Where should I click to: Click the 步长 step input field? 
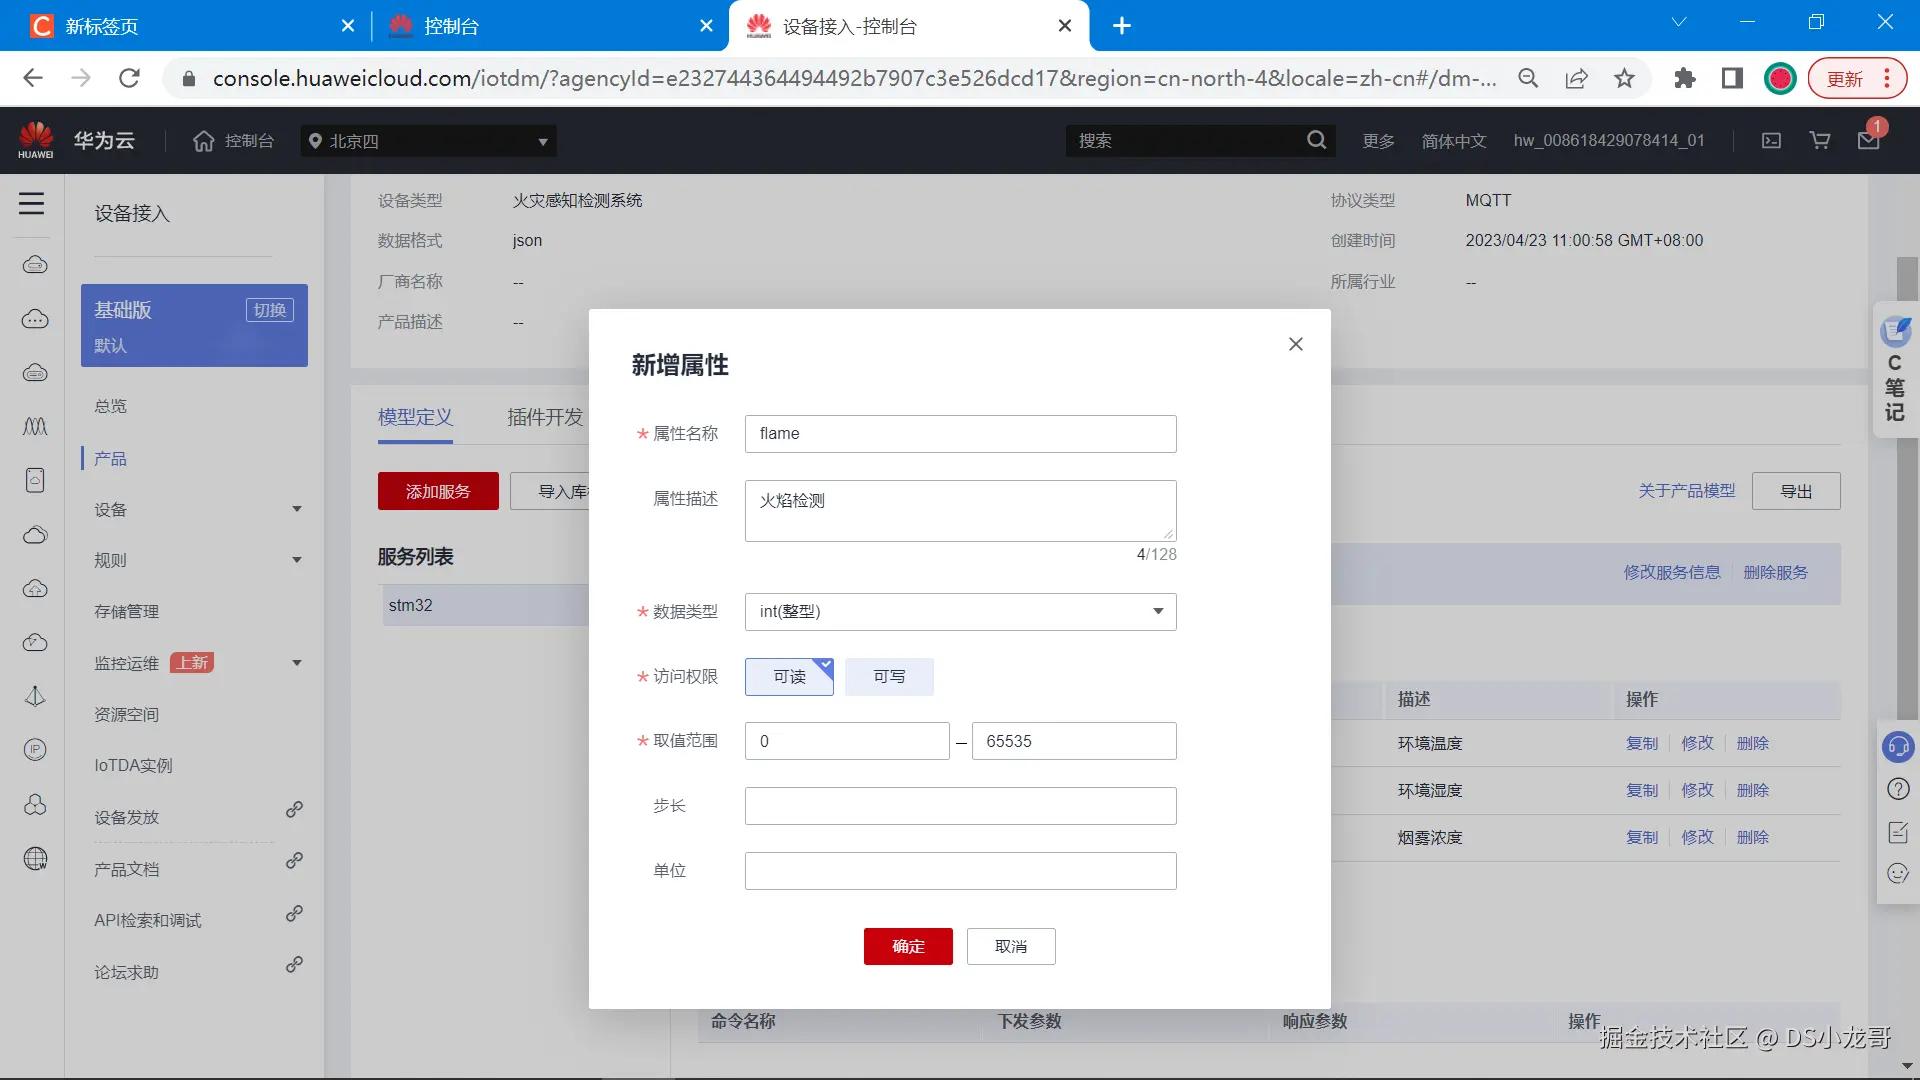960,806
